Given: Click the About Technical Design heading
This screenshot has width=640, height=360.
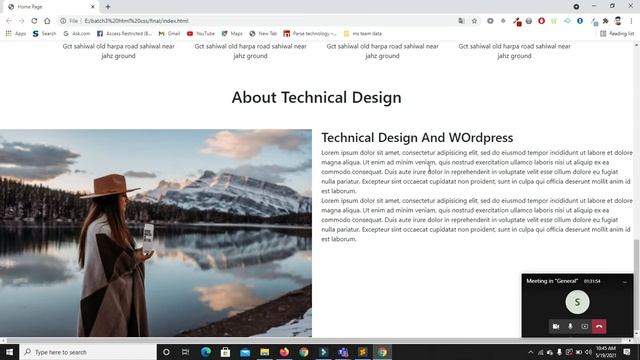Looking at the screenshot, I should coord(316,98).
